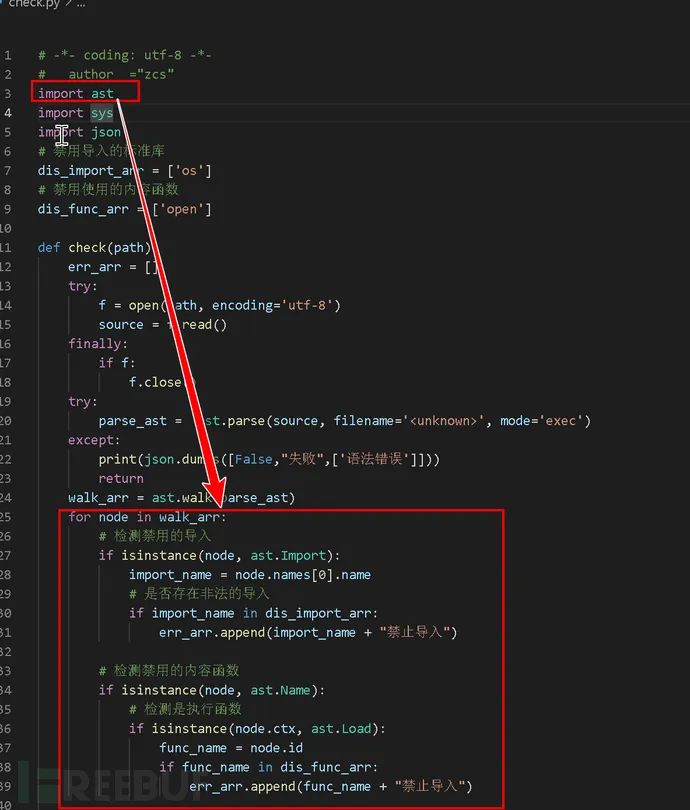Click the 'return' statement on line 23
This screenshot has height=810, width=690.
[120, 478]
